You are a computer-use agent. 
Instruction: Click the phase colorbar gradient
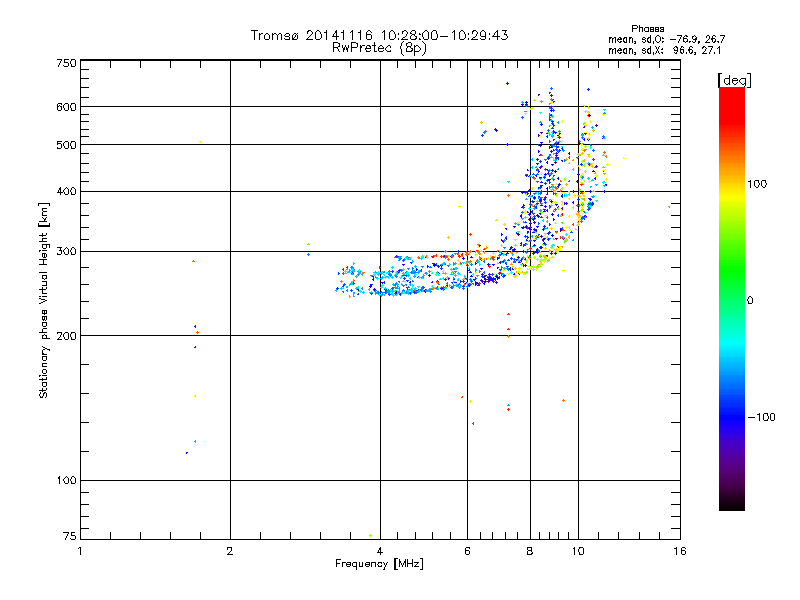pyautogui.click(x=732, y=299)
